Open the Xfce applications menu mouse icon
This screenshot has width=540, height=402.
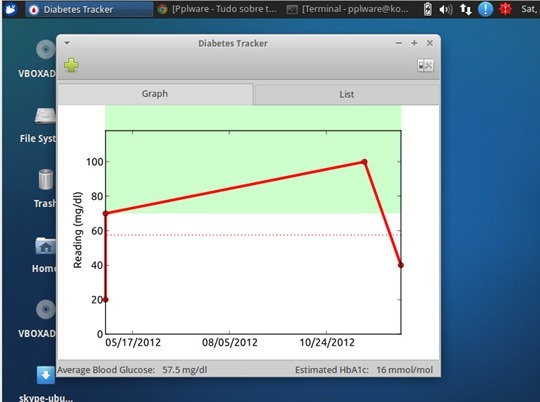click(10, 9)
